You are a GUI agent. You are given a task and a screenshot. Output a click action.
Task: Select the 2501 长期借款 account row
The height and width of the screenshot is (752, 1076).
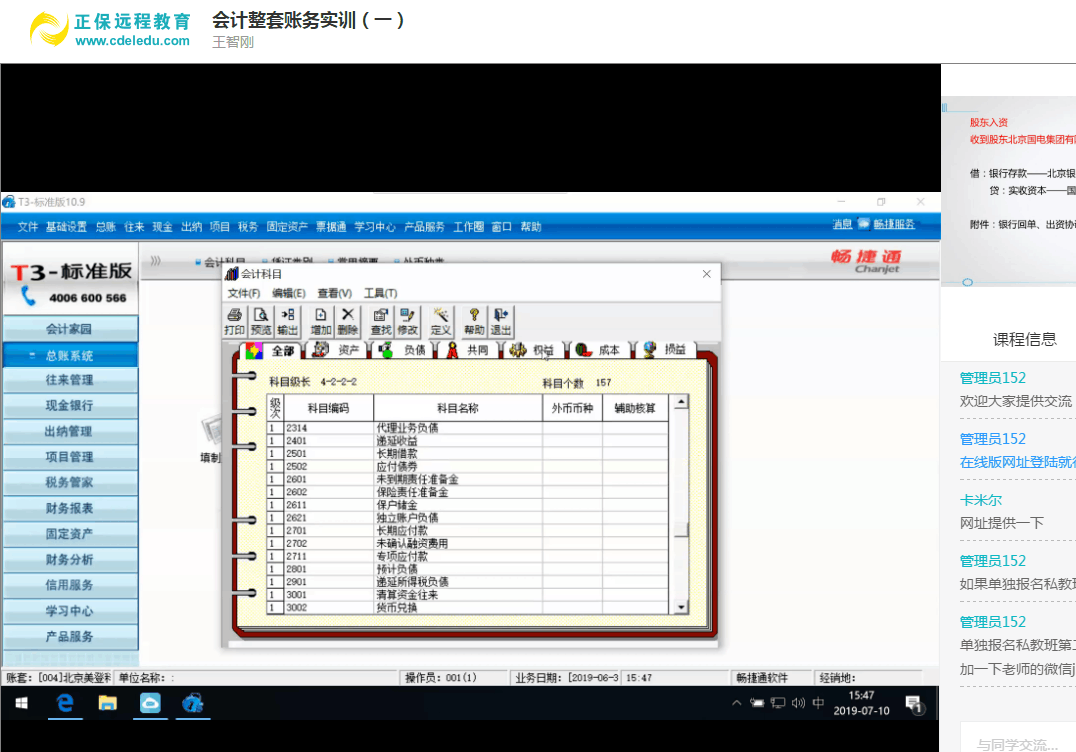[420, 453]
